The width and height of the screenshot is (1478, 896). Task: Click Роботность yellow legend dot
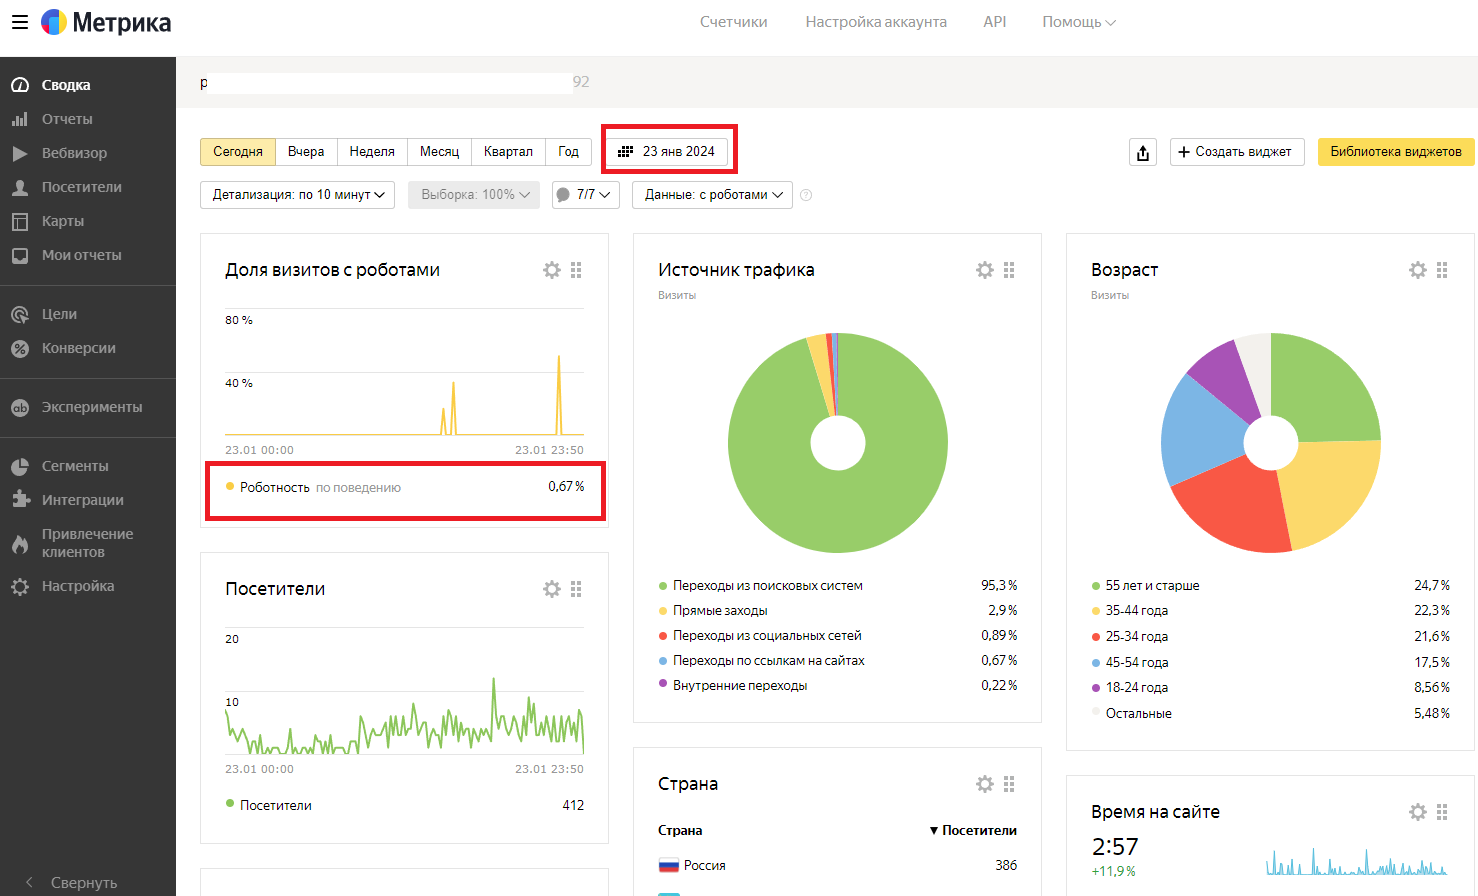tap(230, 487)
